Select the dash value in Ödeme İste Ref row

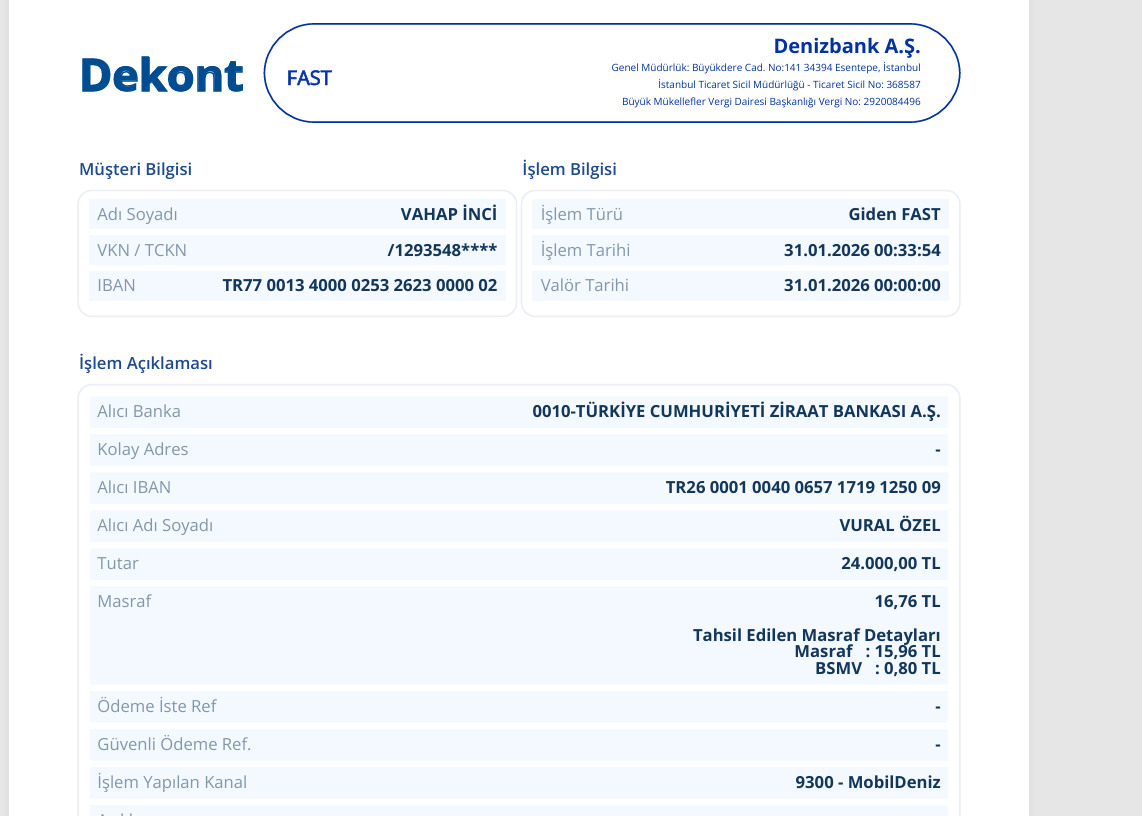[937, 707]
